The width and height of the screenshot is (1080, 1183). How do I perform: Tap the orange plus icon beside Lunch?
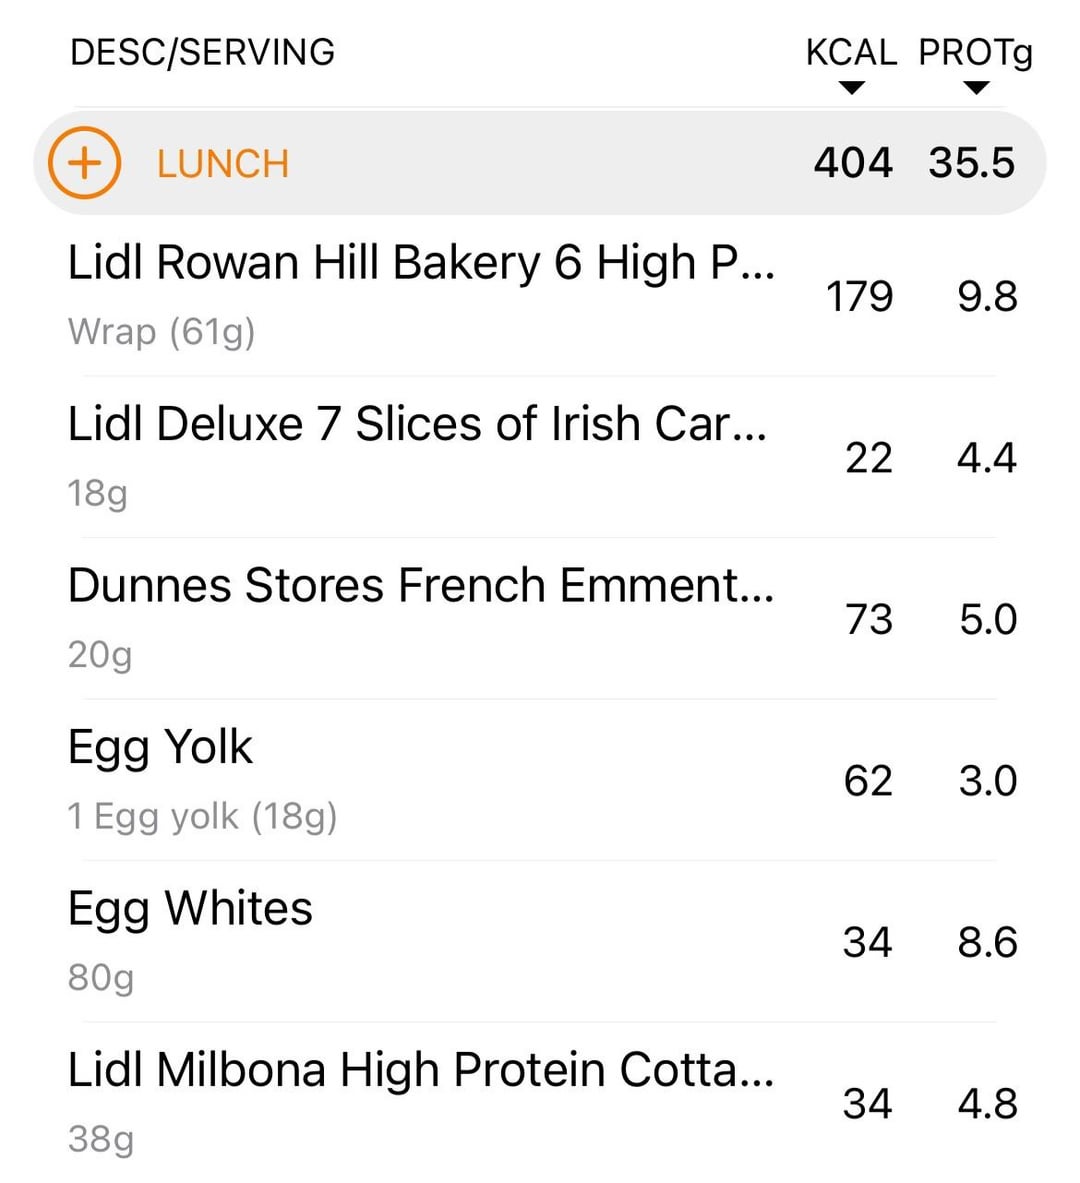[85, 163]
